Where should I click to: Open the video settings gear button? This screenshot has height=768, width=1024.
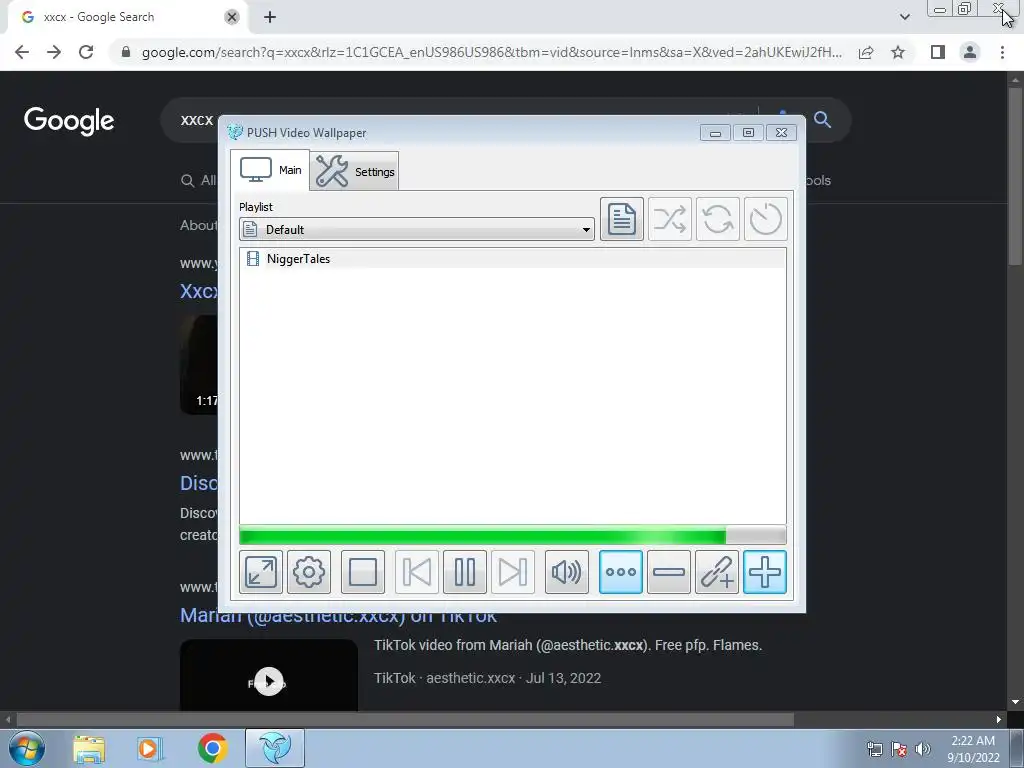tap(308, 572)
